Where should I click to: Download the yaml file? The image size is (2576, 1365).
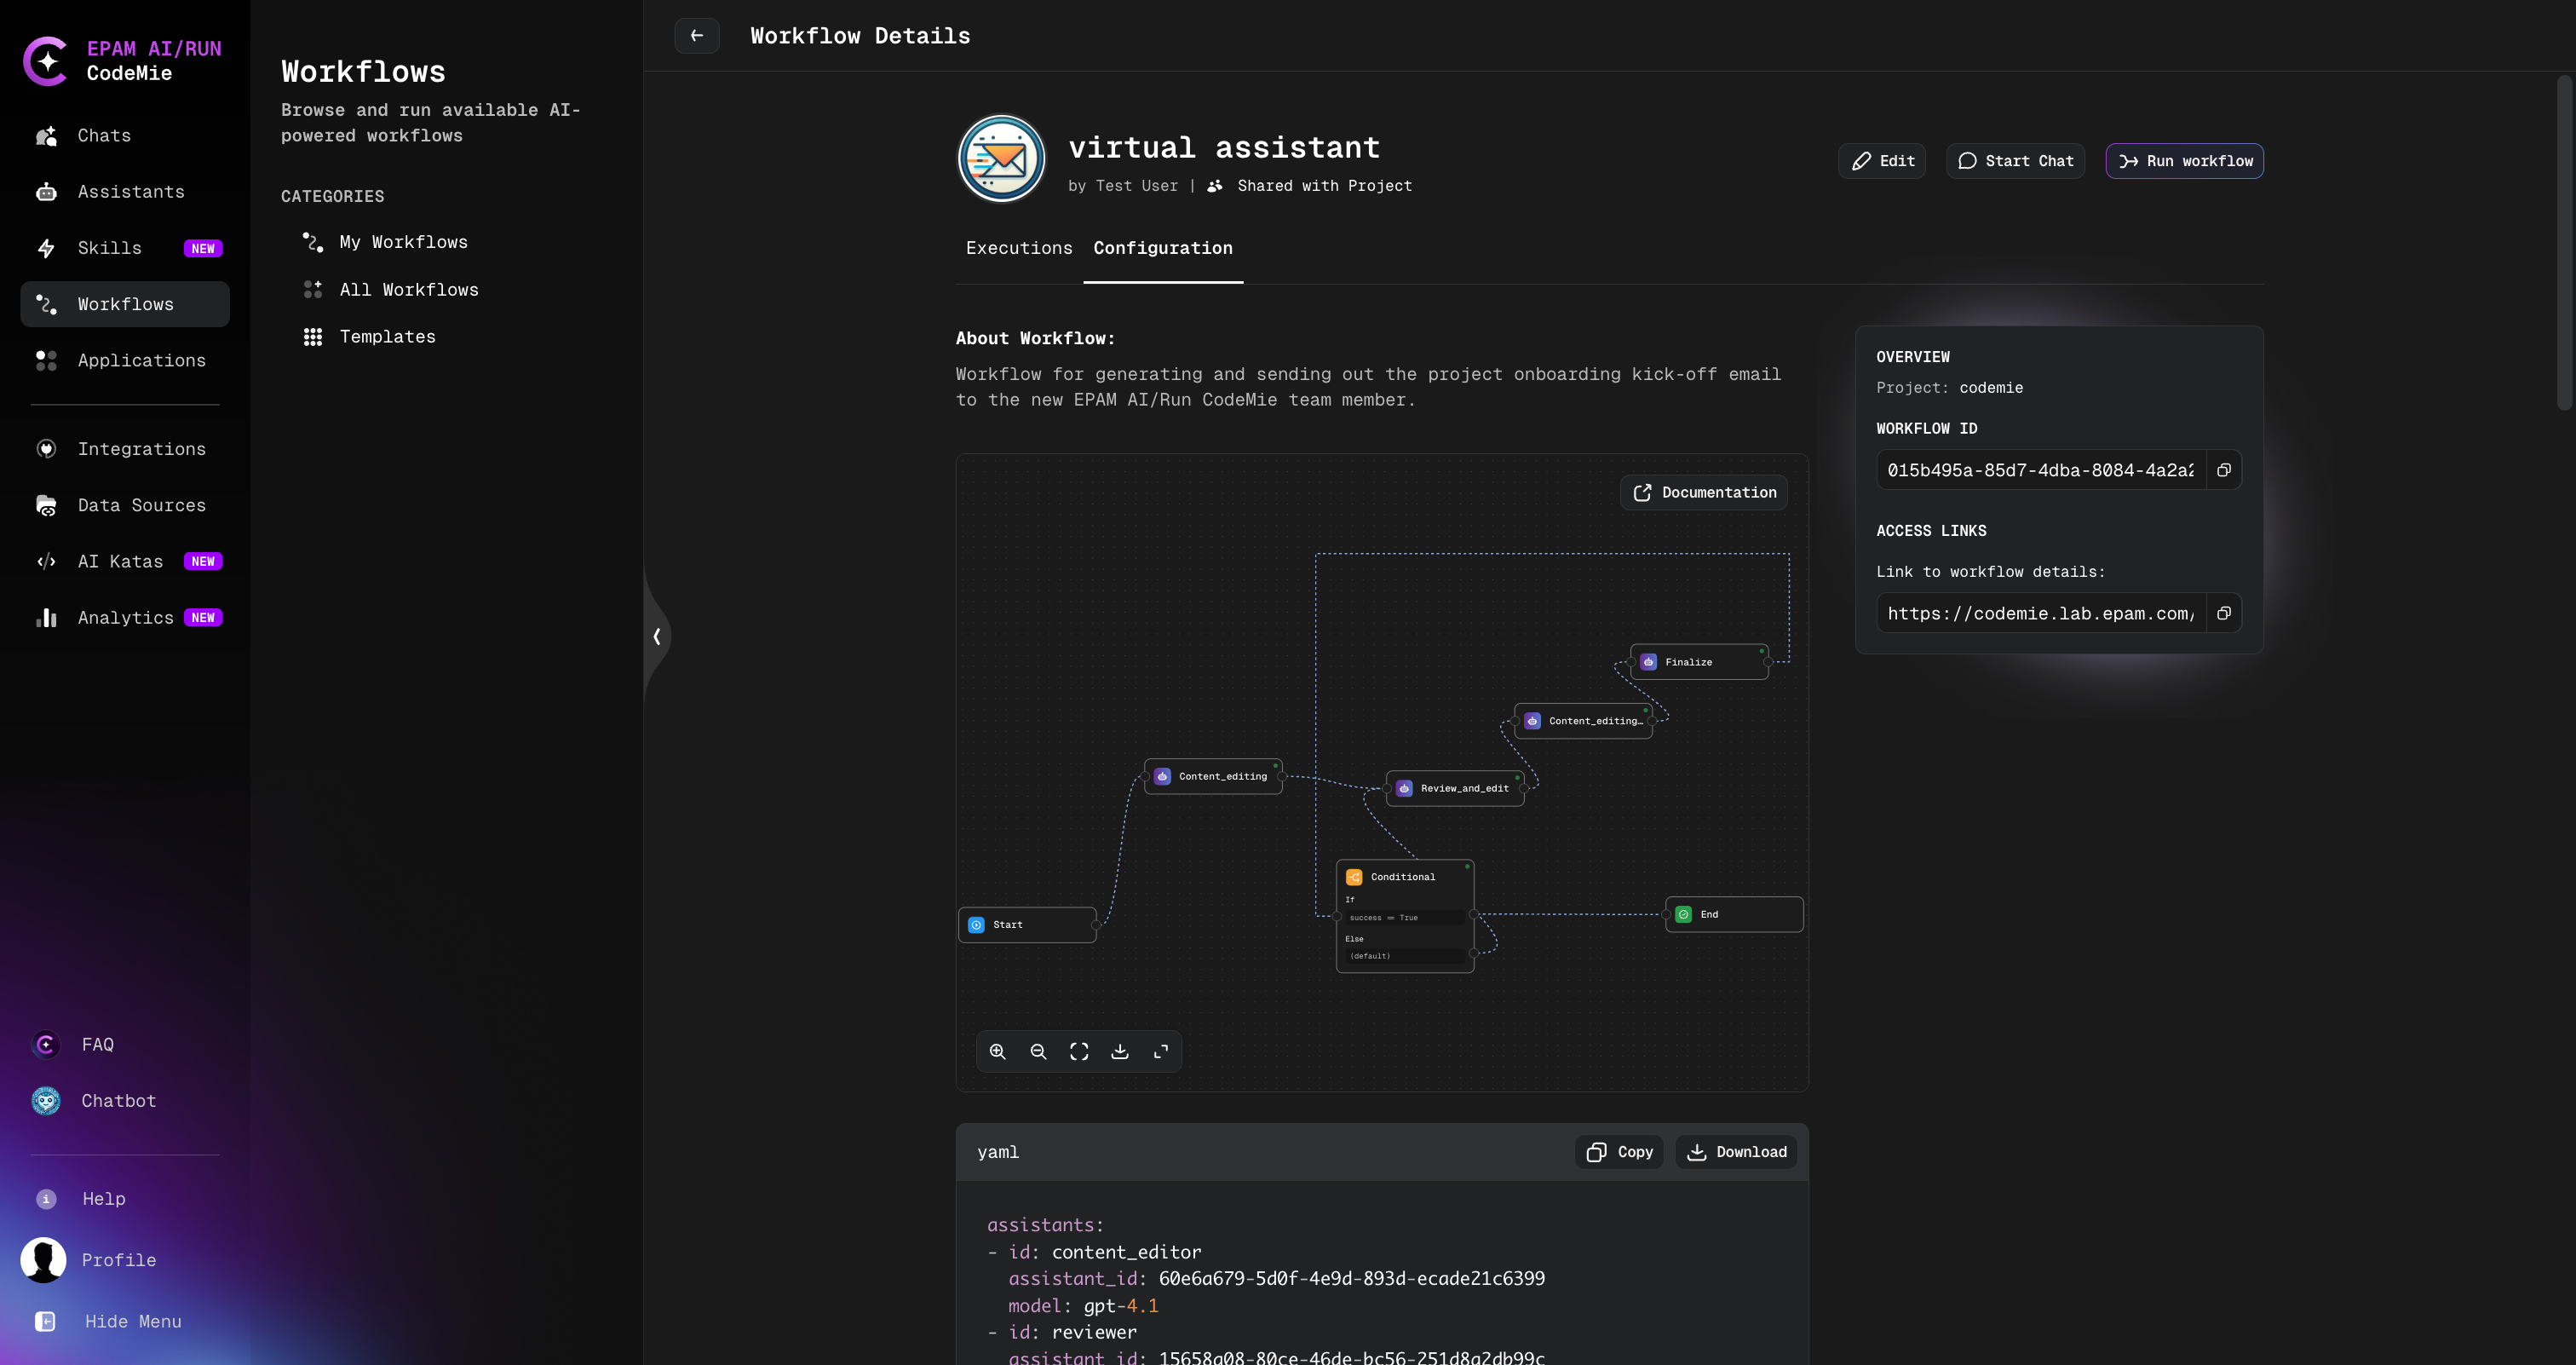pyautogui.click(x=1737, y=1152)
